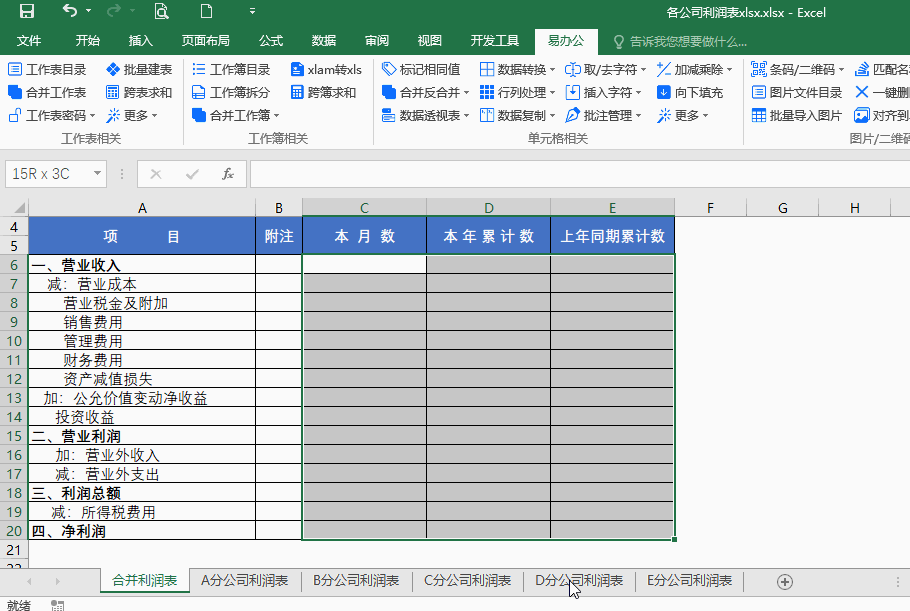Click the Name Box showing 15R x 3C
Screen dimensions: 910x611
coord(48,173)
